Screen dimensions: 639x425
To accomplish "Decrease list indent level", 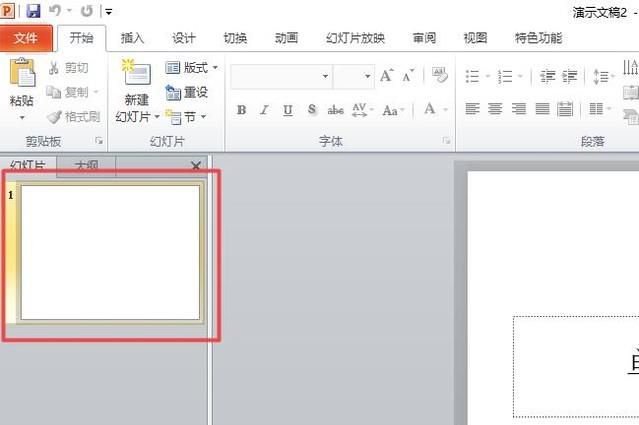I will [x=547, y=76].
